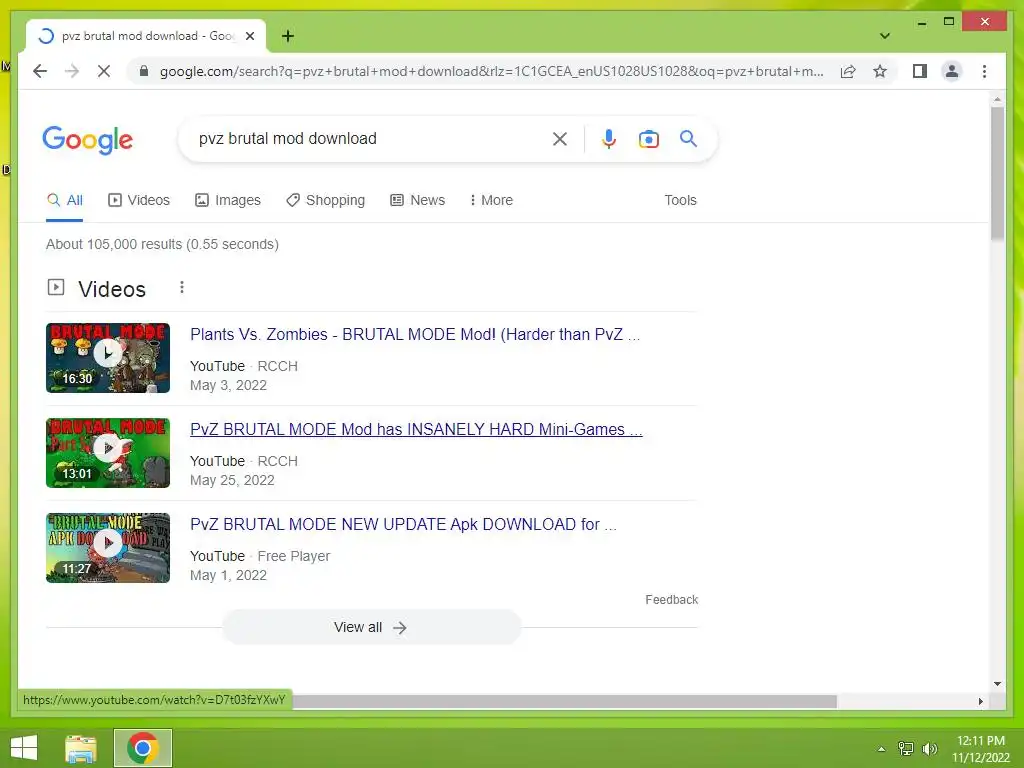Click 'May 3, 2022' date text

pos(229,385)
